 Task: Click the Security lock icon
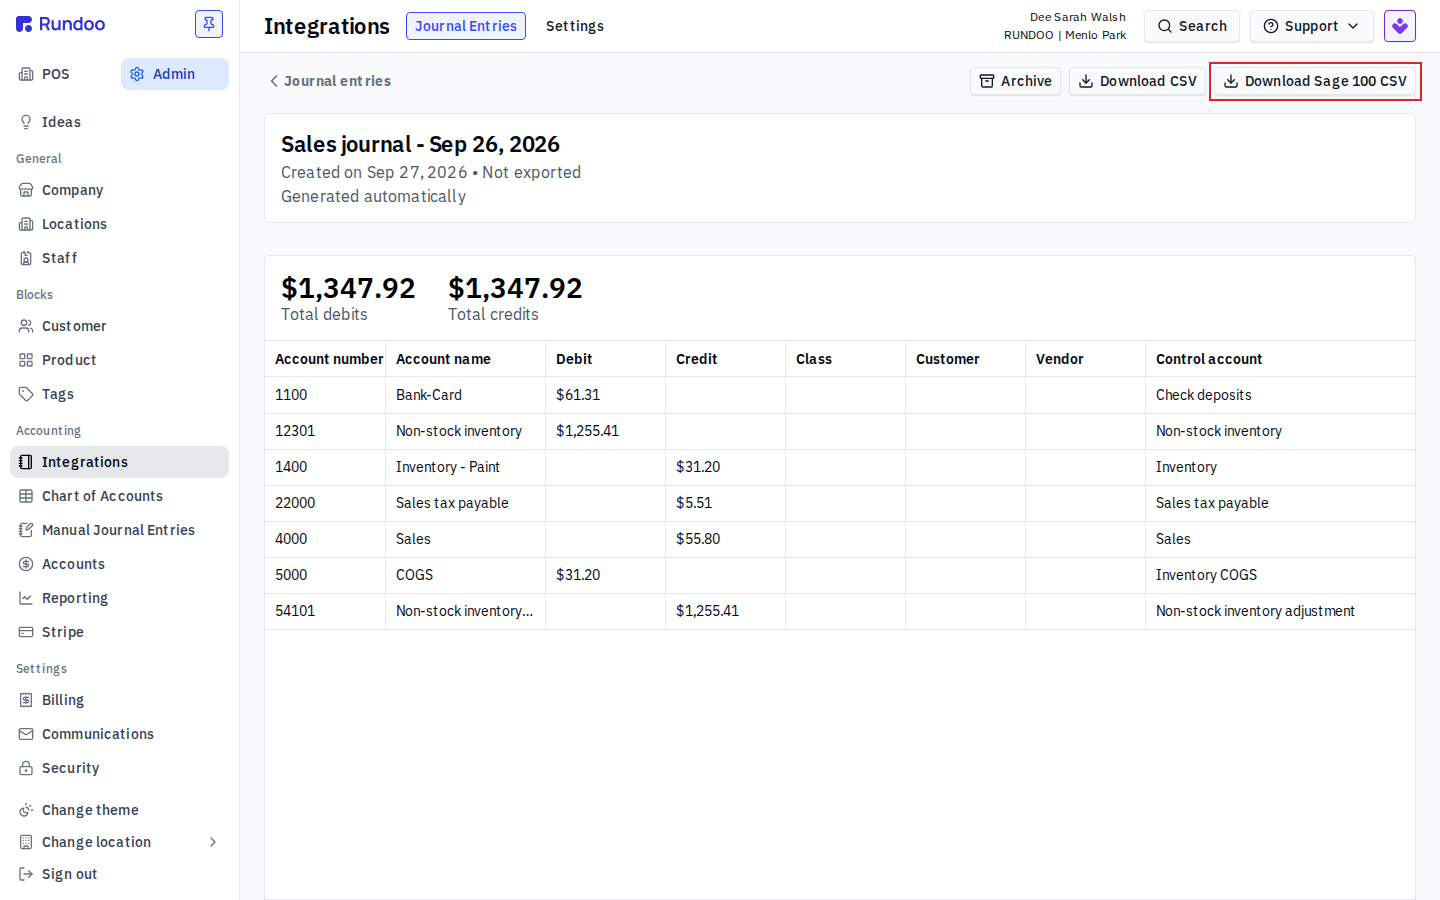point(26,768)
